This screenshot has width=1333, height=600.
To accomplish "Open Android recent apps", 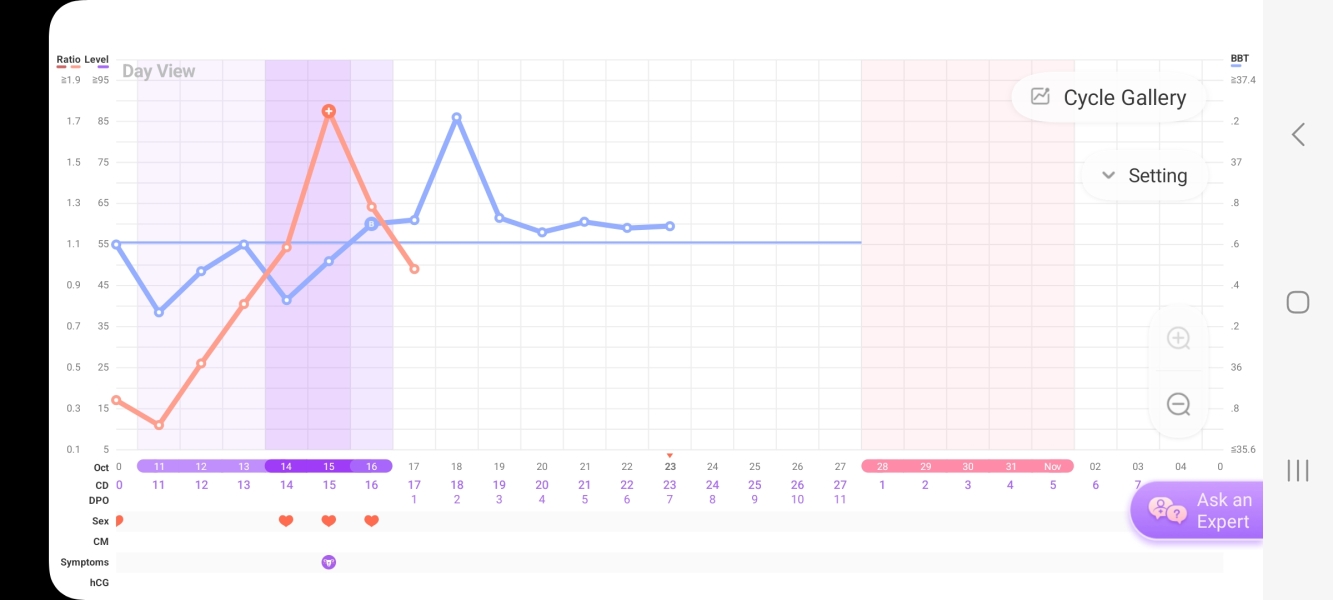I will point(1298,470).
